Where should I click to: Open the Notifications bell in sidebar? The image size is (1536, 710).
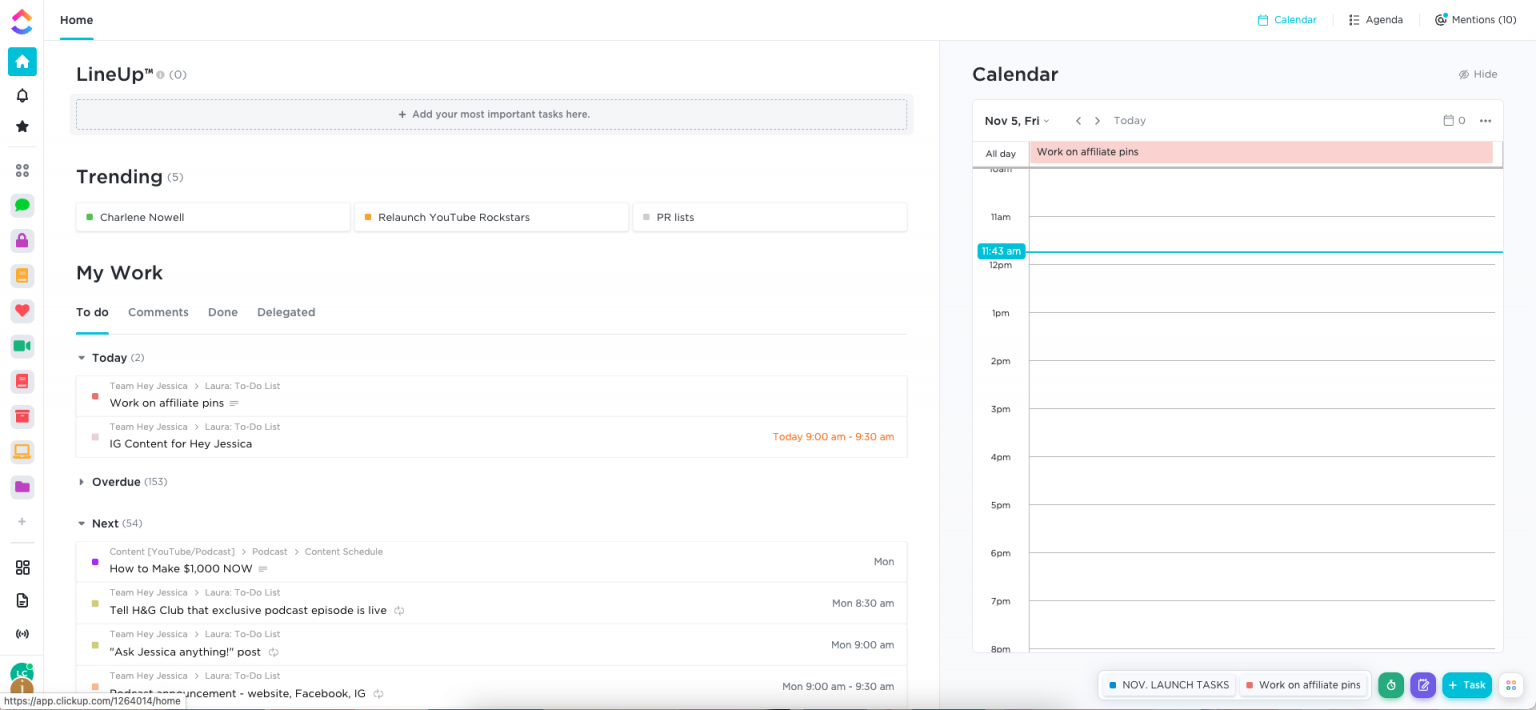[x=22, y=96]
